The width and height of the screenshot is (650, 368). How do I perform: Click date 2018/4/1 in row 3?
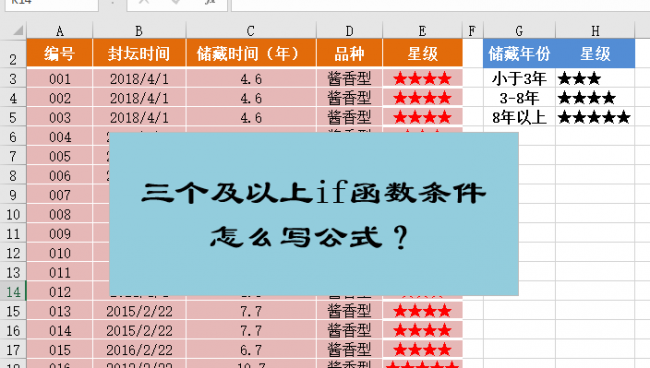coord(139,79)
